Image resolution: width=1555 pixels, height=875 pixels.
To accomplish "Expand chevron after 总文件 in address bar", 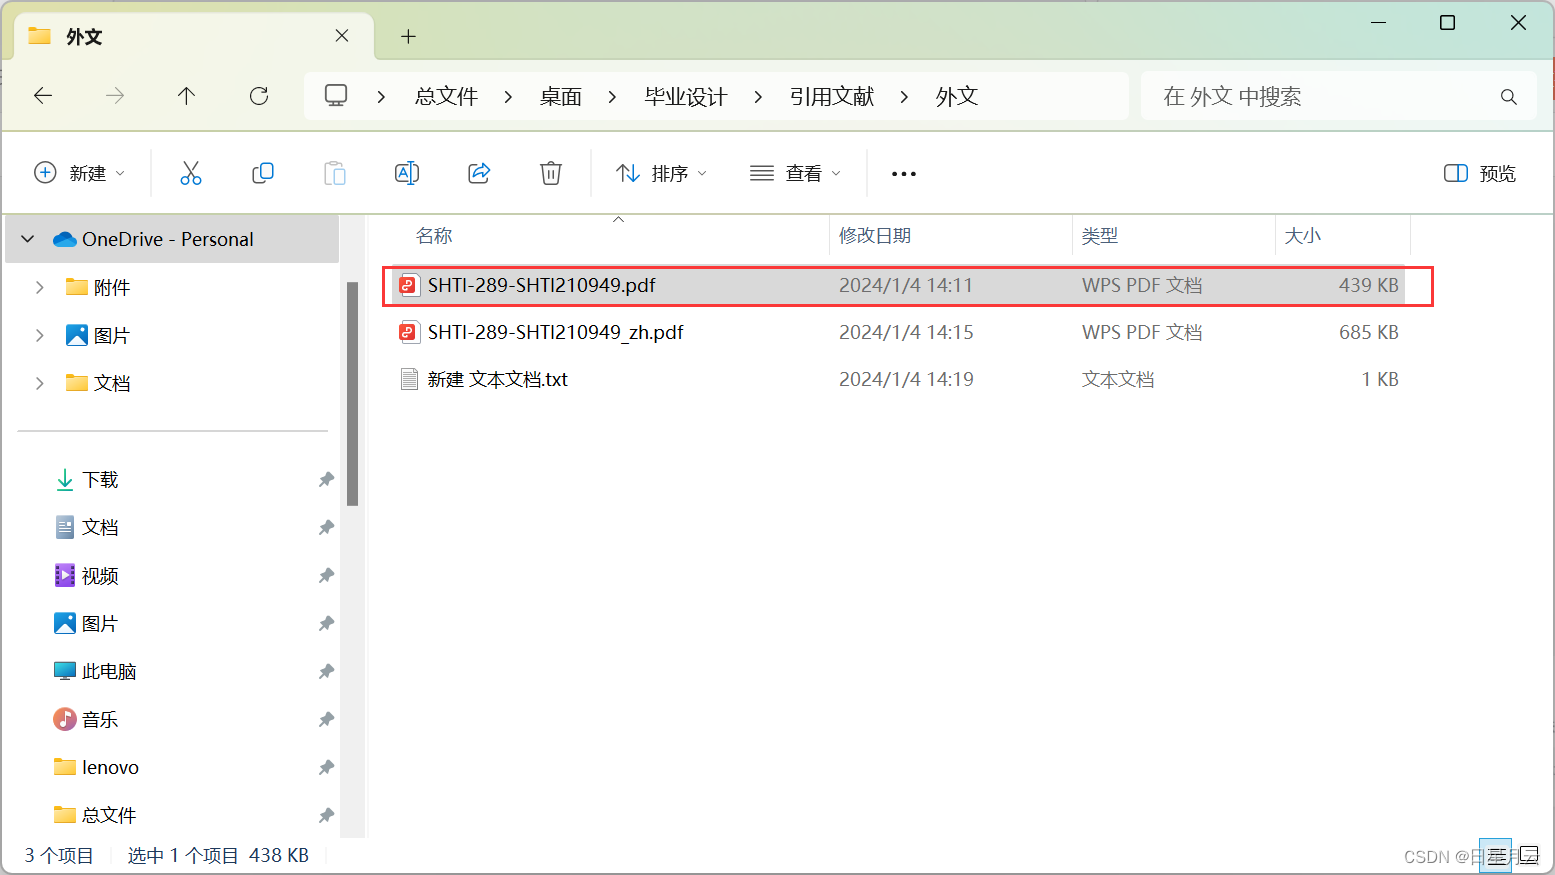I will [x=508, y=97].
